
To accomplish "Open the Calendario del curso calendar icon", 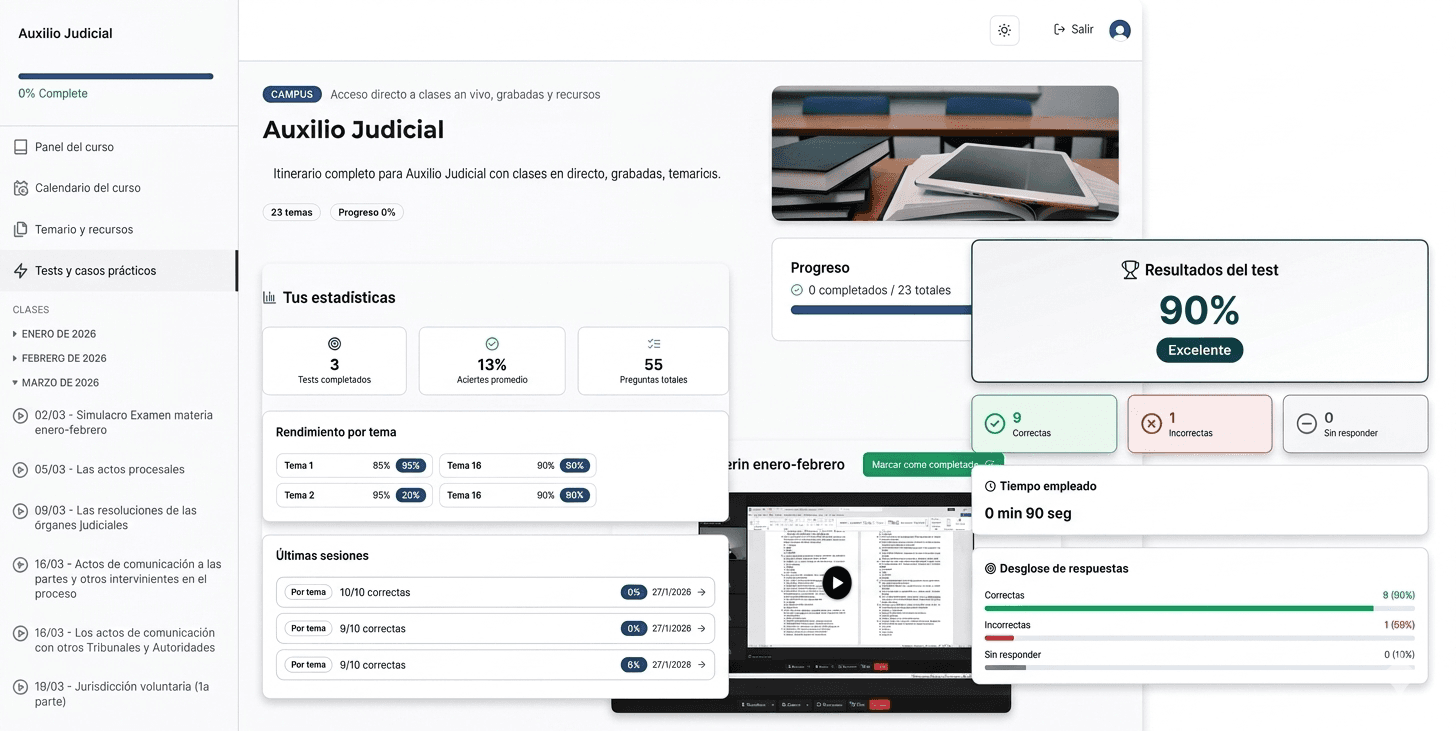I will pyautogui.click(x=21, y=187).
